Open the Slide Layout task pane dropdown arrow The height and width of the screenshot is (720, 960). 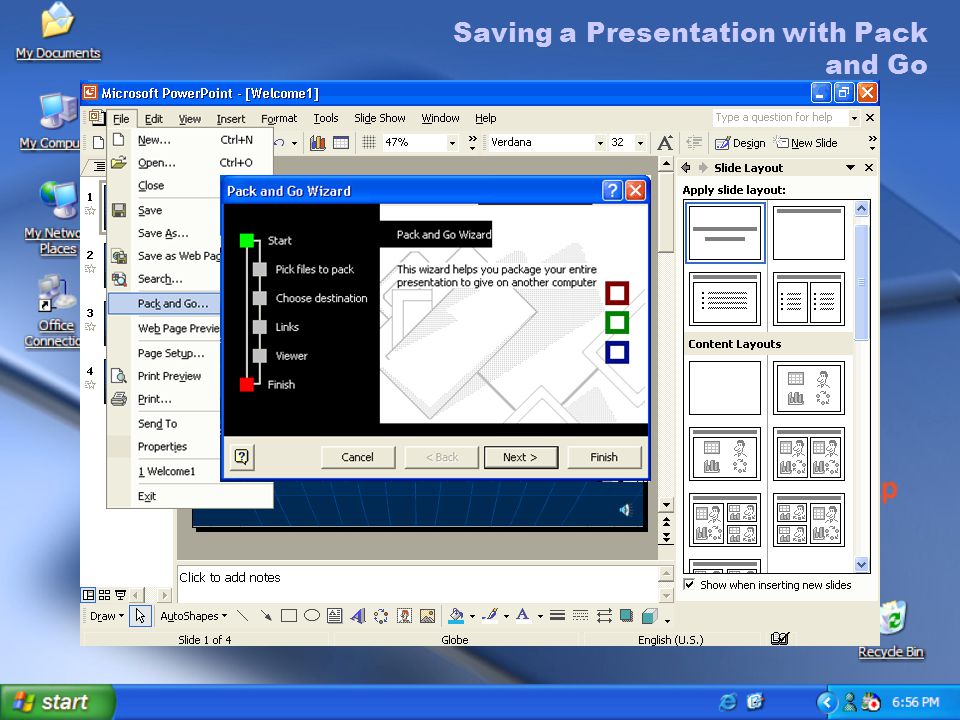(850, 167)
